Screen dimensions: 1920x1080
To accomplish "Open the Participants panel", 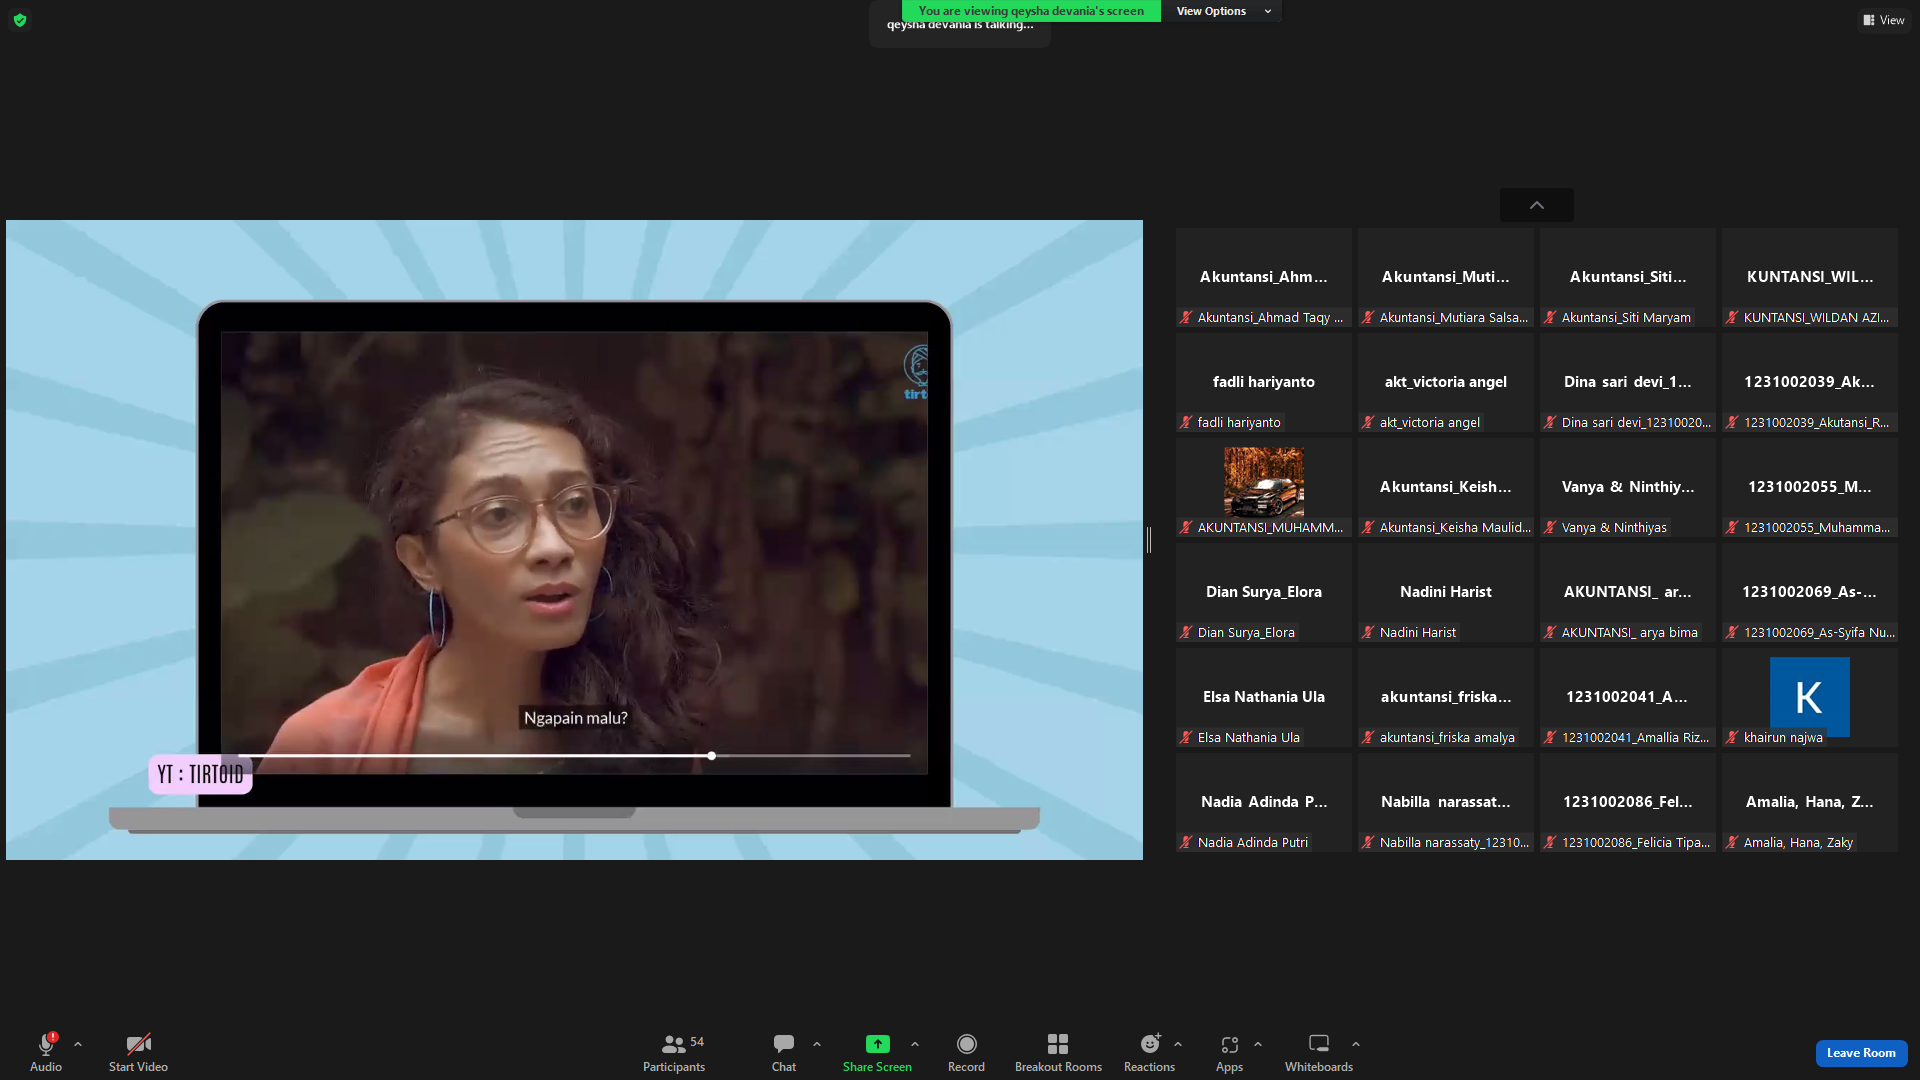I will point(674,1052).
